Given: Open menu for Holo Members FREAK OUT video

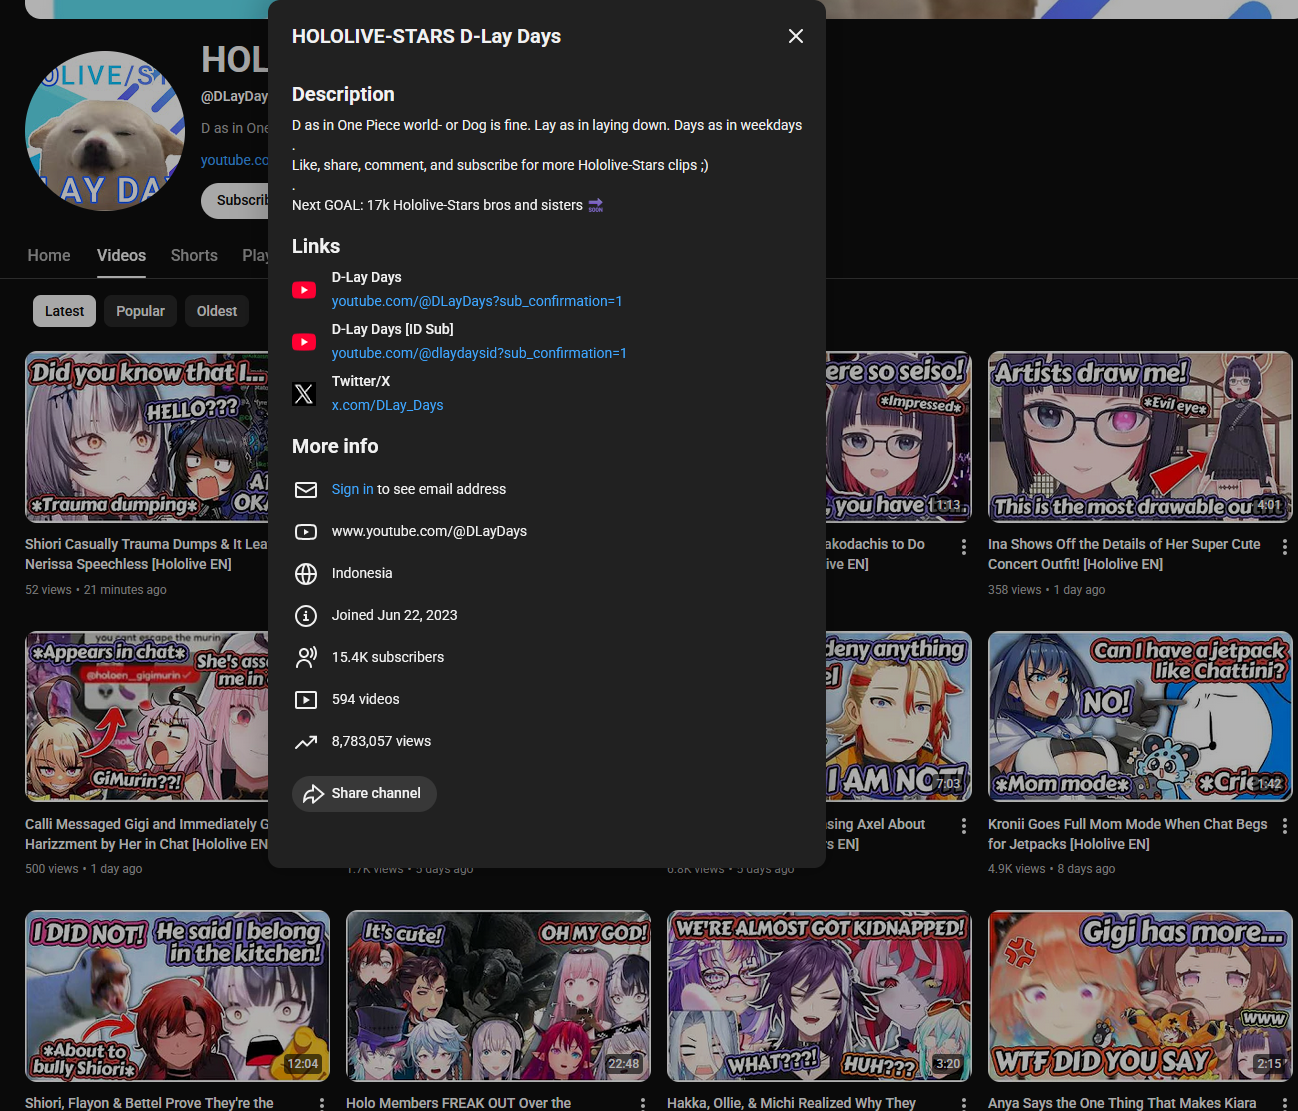Looking at the screenshot, I should click(x=643, y=1103).
